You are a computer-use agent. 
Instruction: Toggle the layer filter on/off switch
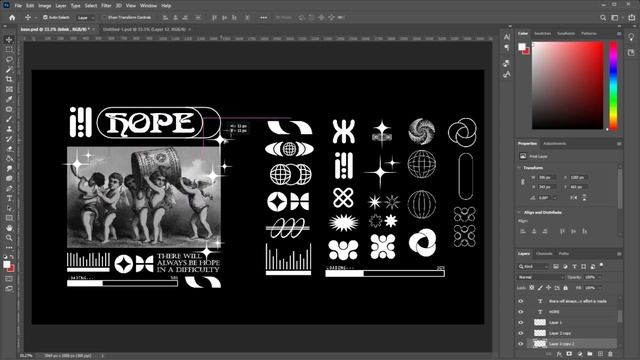pos(602,266)
